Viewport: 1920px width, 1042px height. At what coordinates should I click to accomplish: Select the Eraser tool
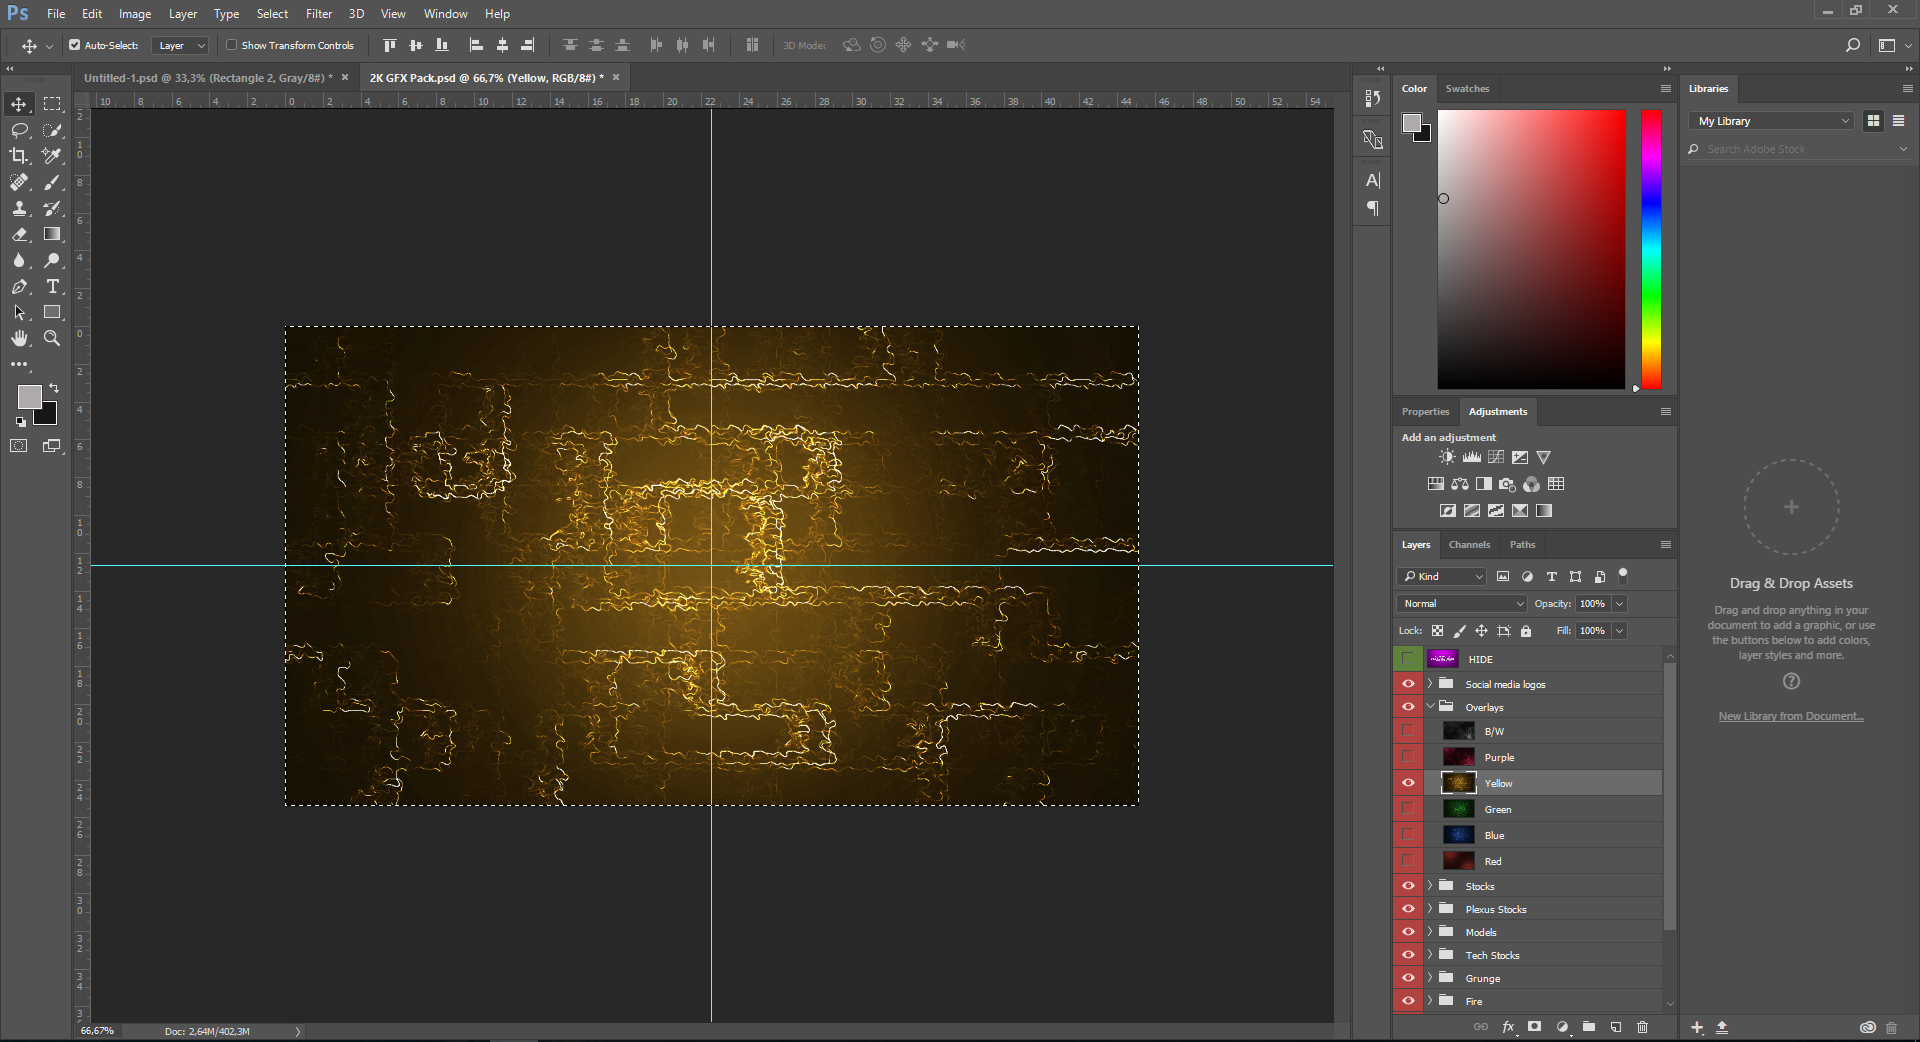pyautogui.click(x=19, y=234)
